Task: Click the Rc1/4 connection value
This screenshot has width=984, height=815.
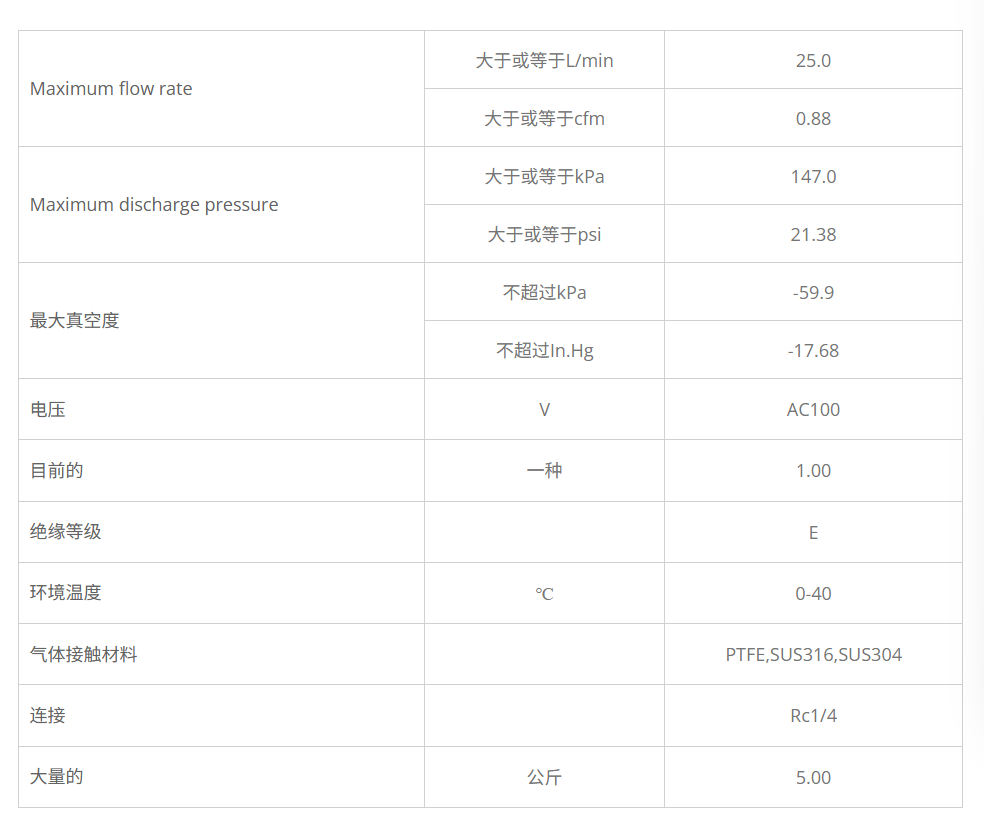Action: [813, 716]
